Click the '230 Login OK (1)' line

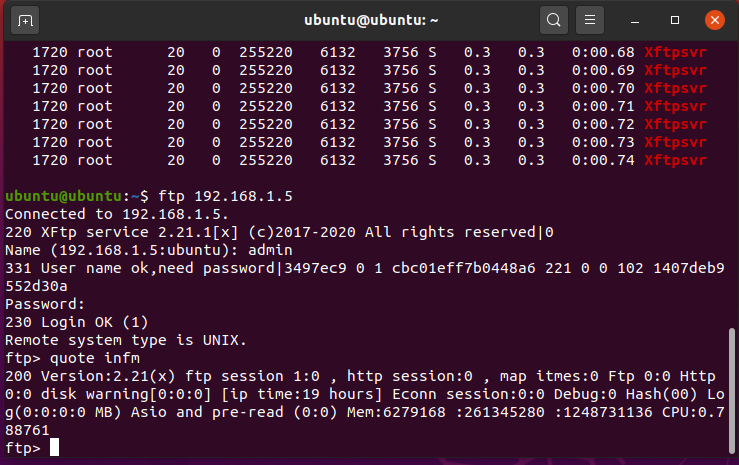coord(77,322)
